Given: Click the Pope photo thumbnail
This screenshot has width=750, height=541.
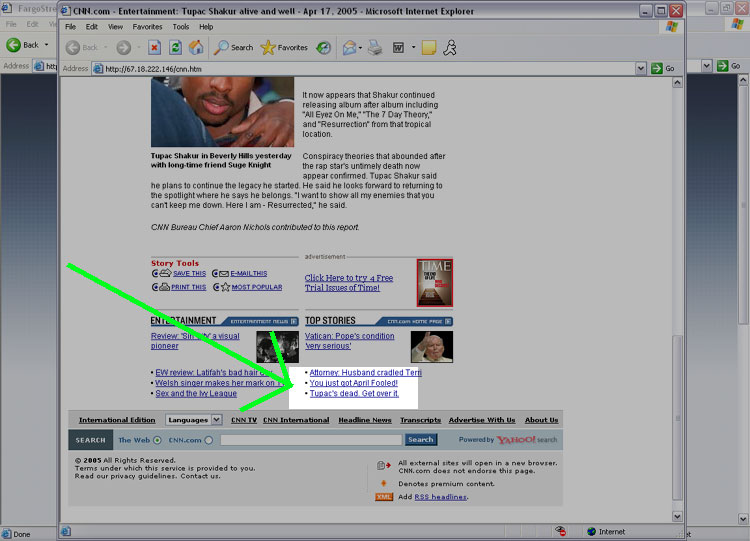Looking at the screenshot, I should coord(431,347).
